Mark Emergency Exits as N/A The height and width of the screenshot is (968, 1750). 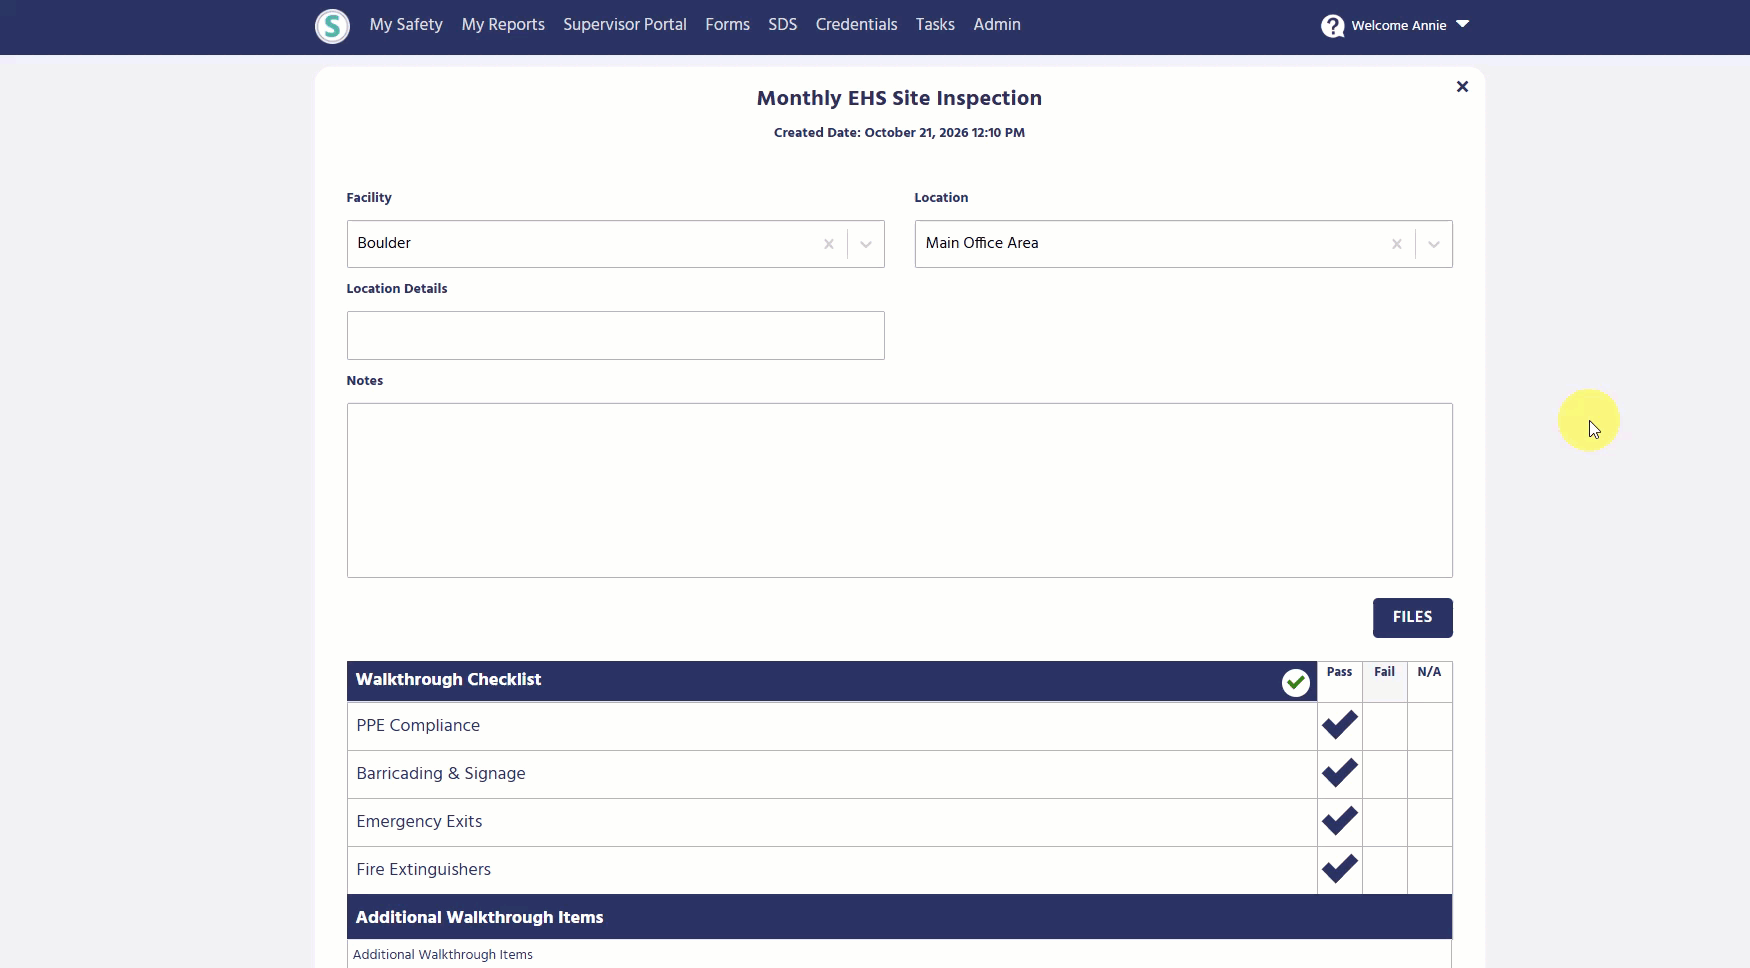pos(1429,822)
